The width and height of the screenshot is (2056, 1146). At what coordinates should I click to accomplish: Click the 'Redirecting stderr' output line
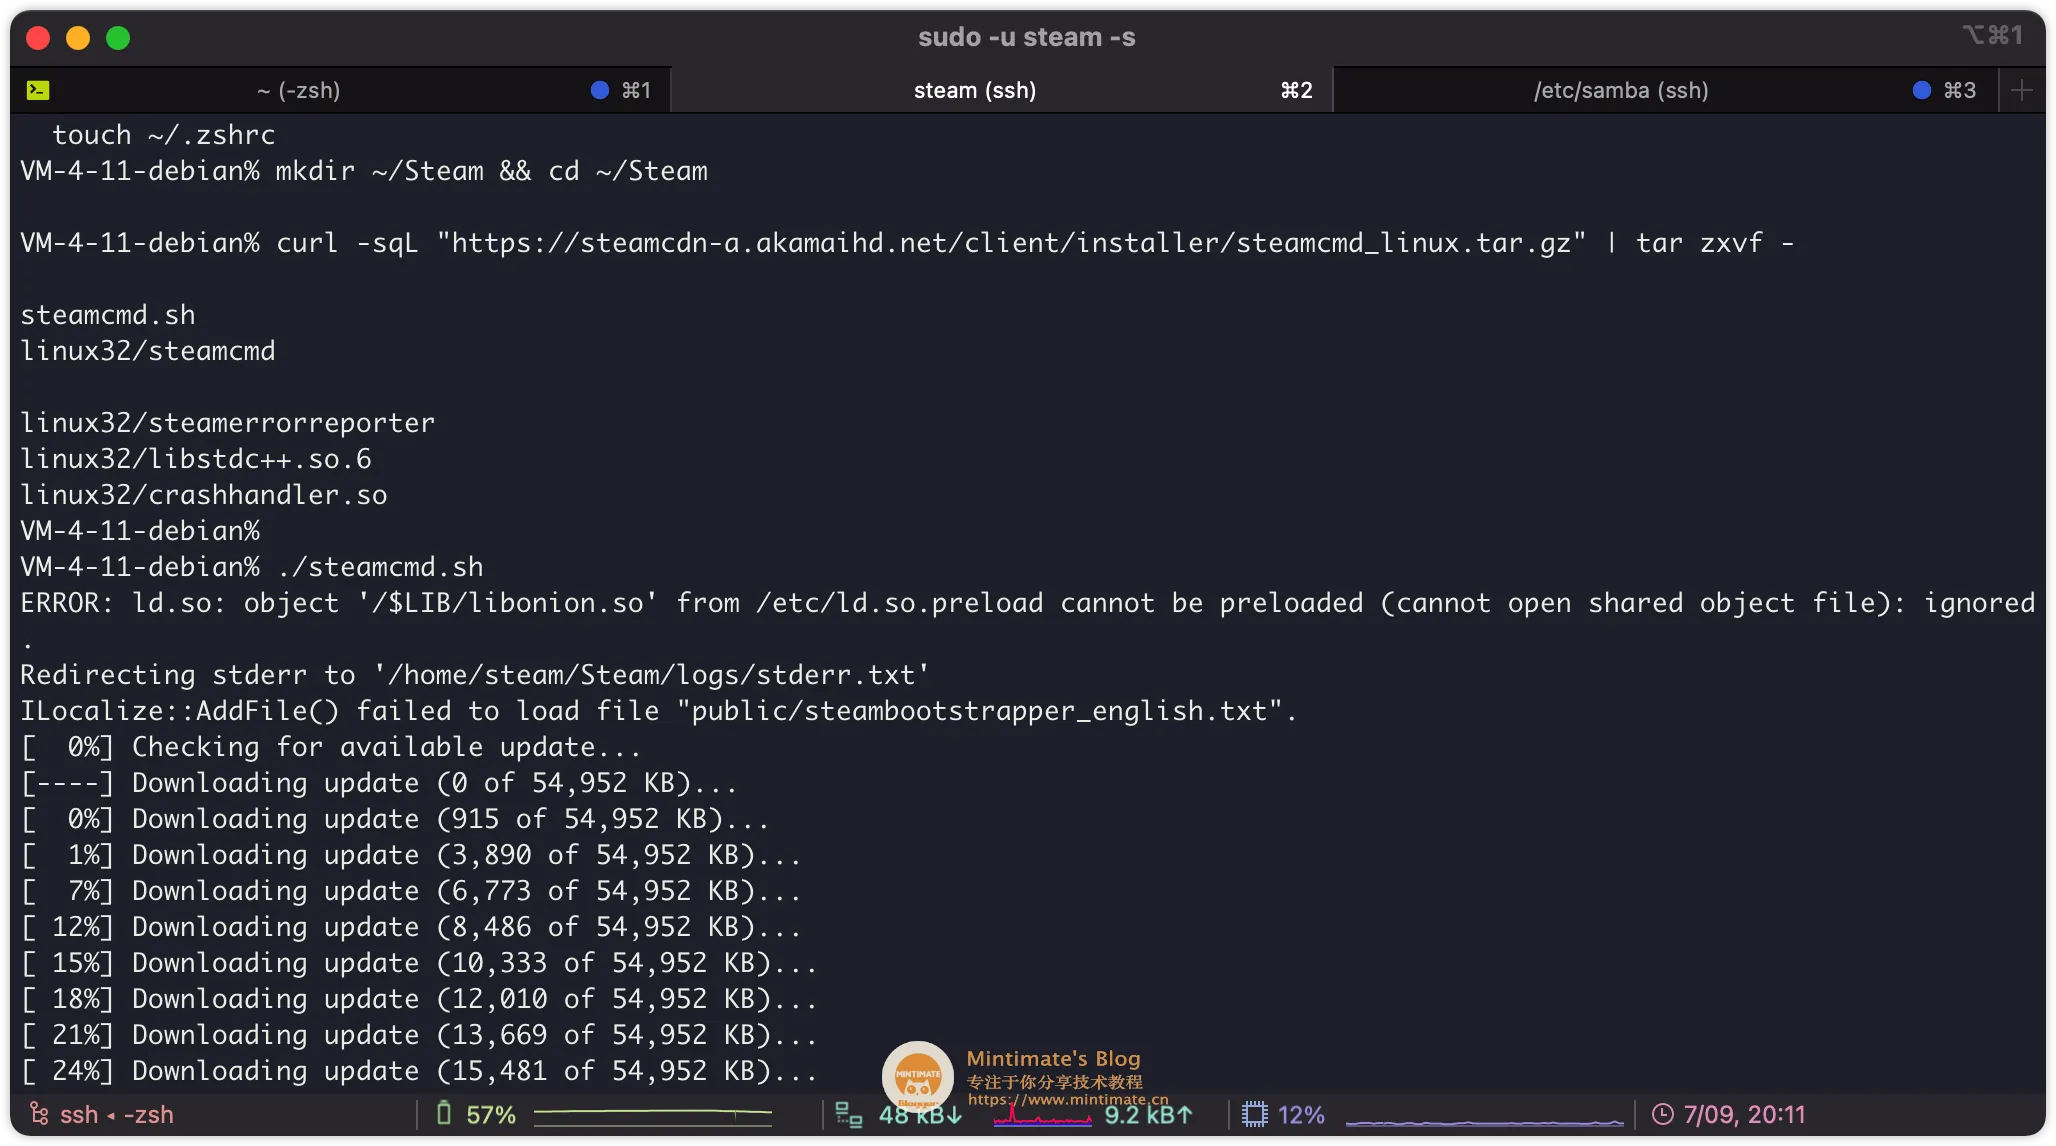(x=475, y=675)
